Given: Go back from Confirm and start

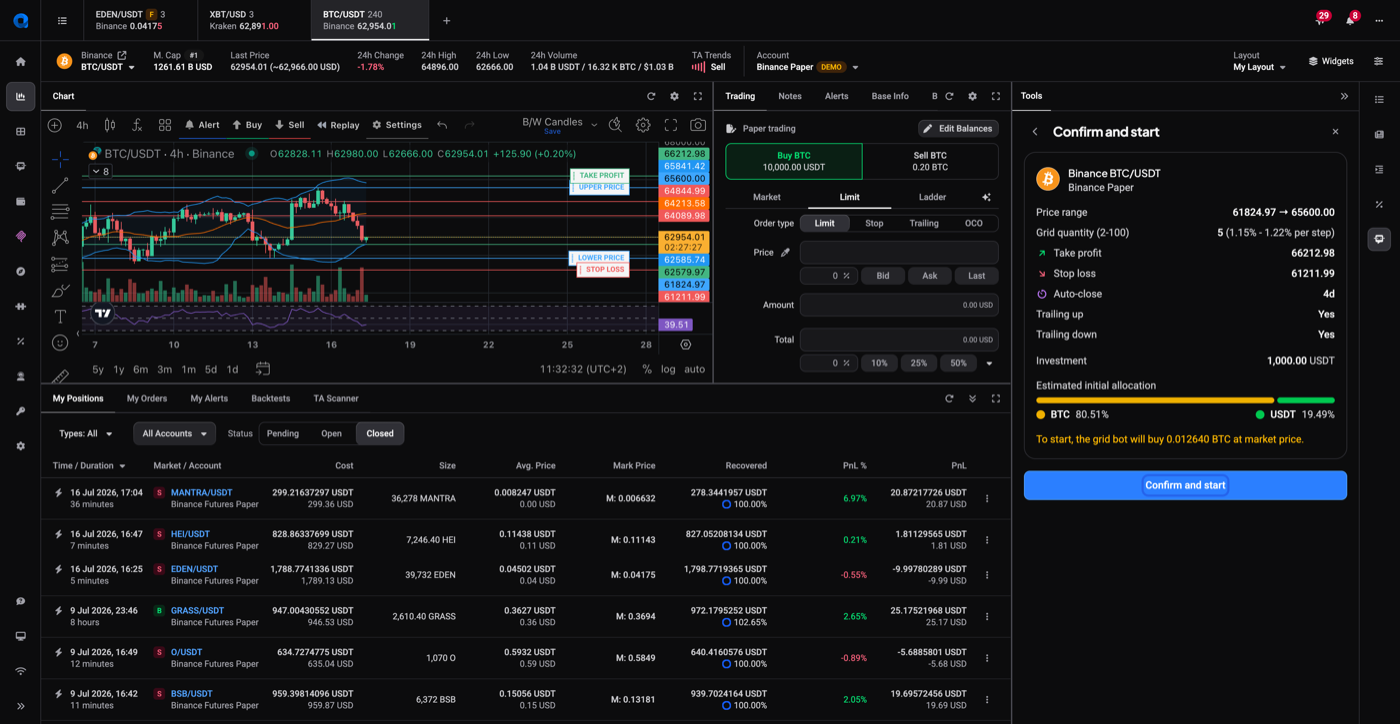Looking at the screenshot, I should (1035, 132).
